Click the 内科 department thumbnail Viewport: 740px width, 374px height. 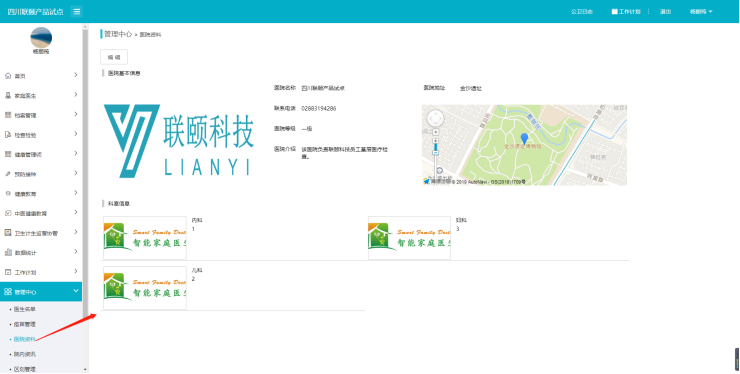[145, 238]
